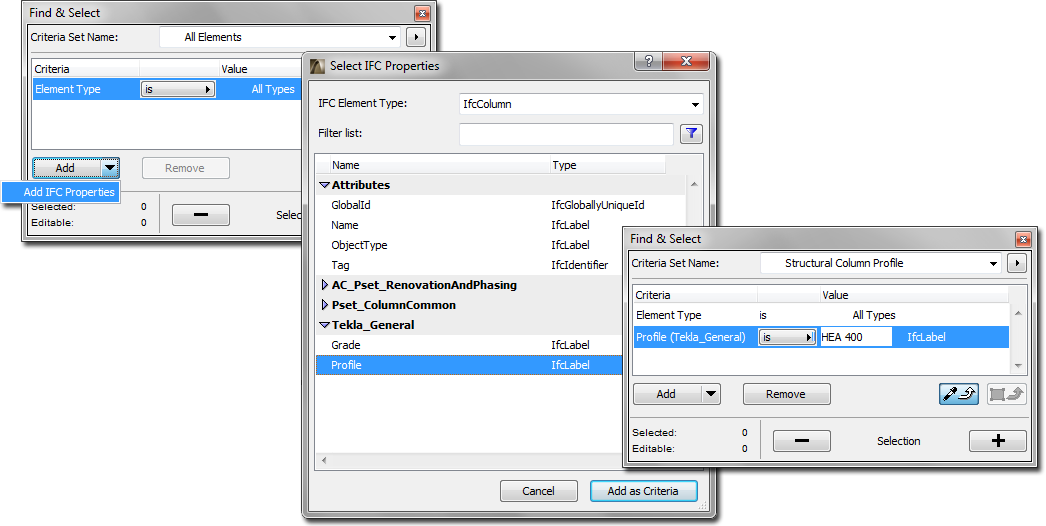Click the Add button in the right Find & Select
Screen dimensions: 1046x526
[668, 394]
